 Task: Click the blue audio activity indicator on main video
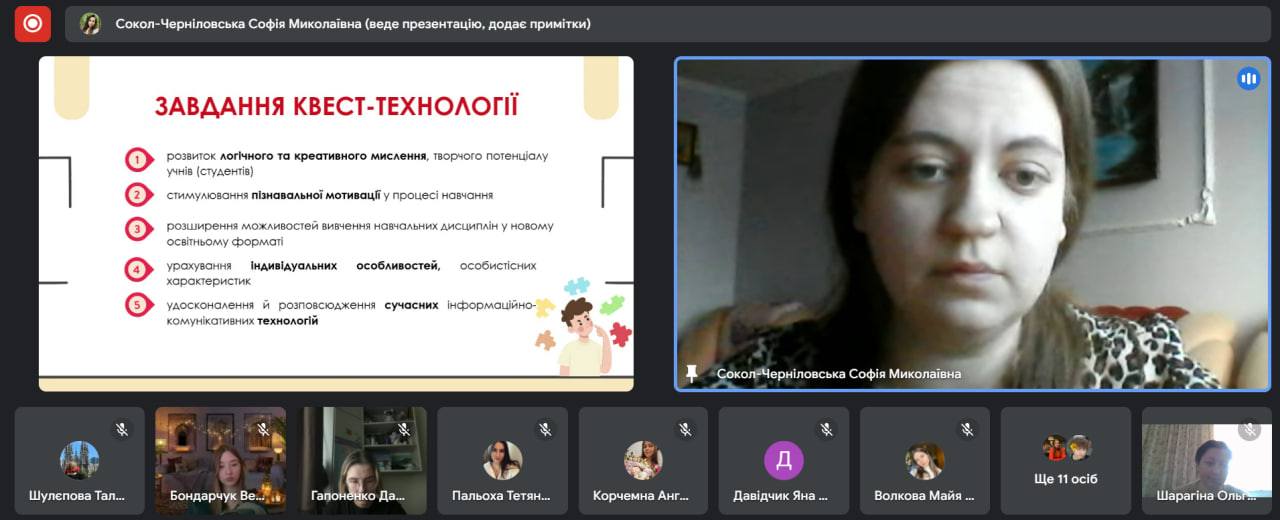pos(1248,79)
